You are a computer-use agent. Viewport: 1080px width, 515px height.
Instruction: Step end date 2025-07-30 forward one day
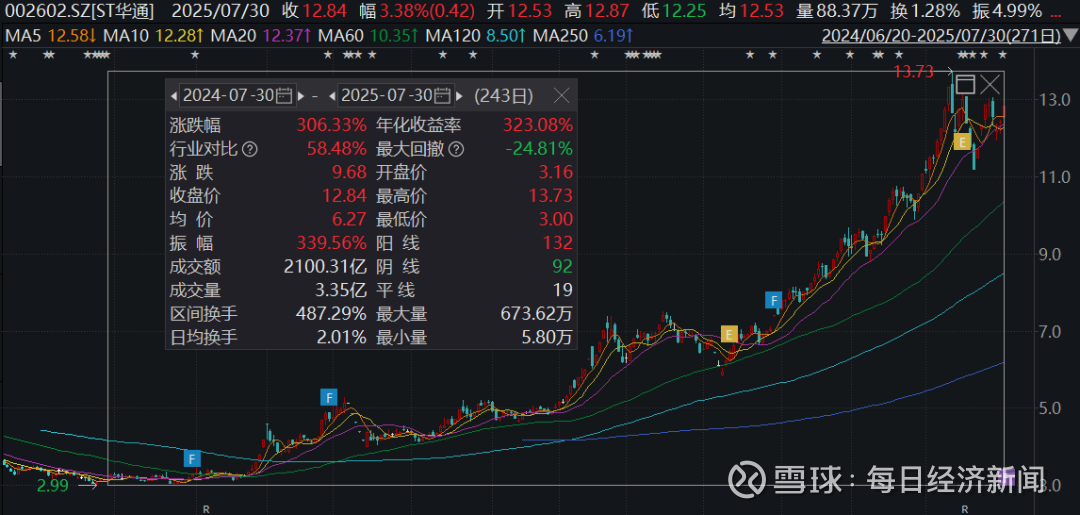pyautogui.click(x=460, y=96)
